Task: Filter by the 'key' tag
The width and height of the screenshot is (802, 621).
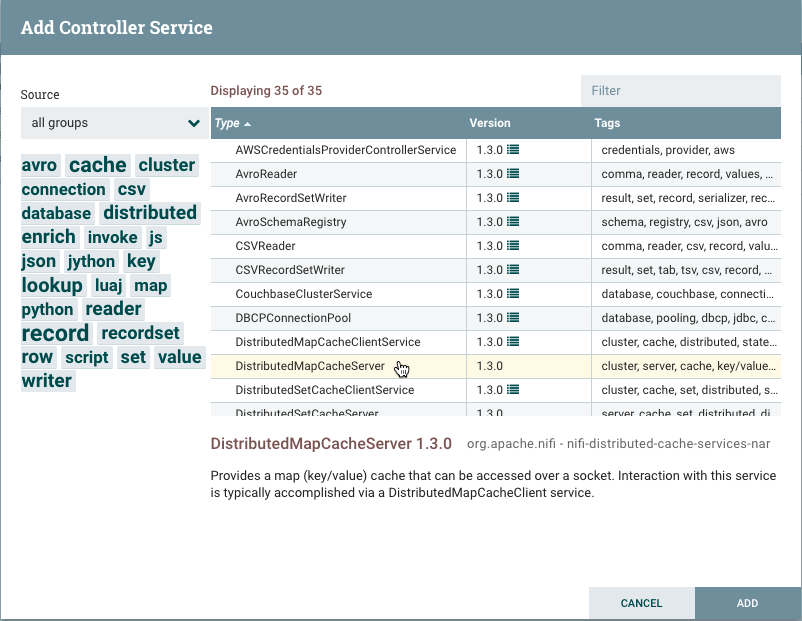Action: 141,261
